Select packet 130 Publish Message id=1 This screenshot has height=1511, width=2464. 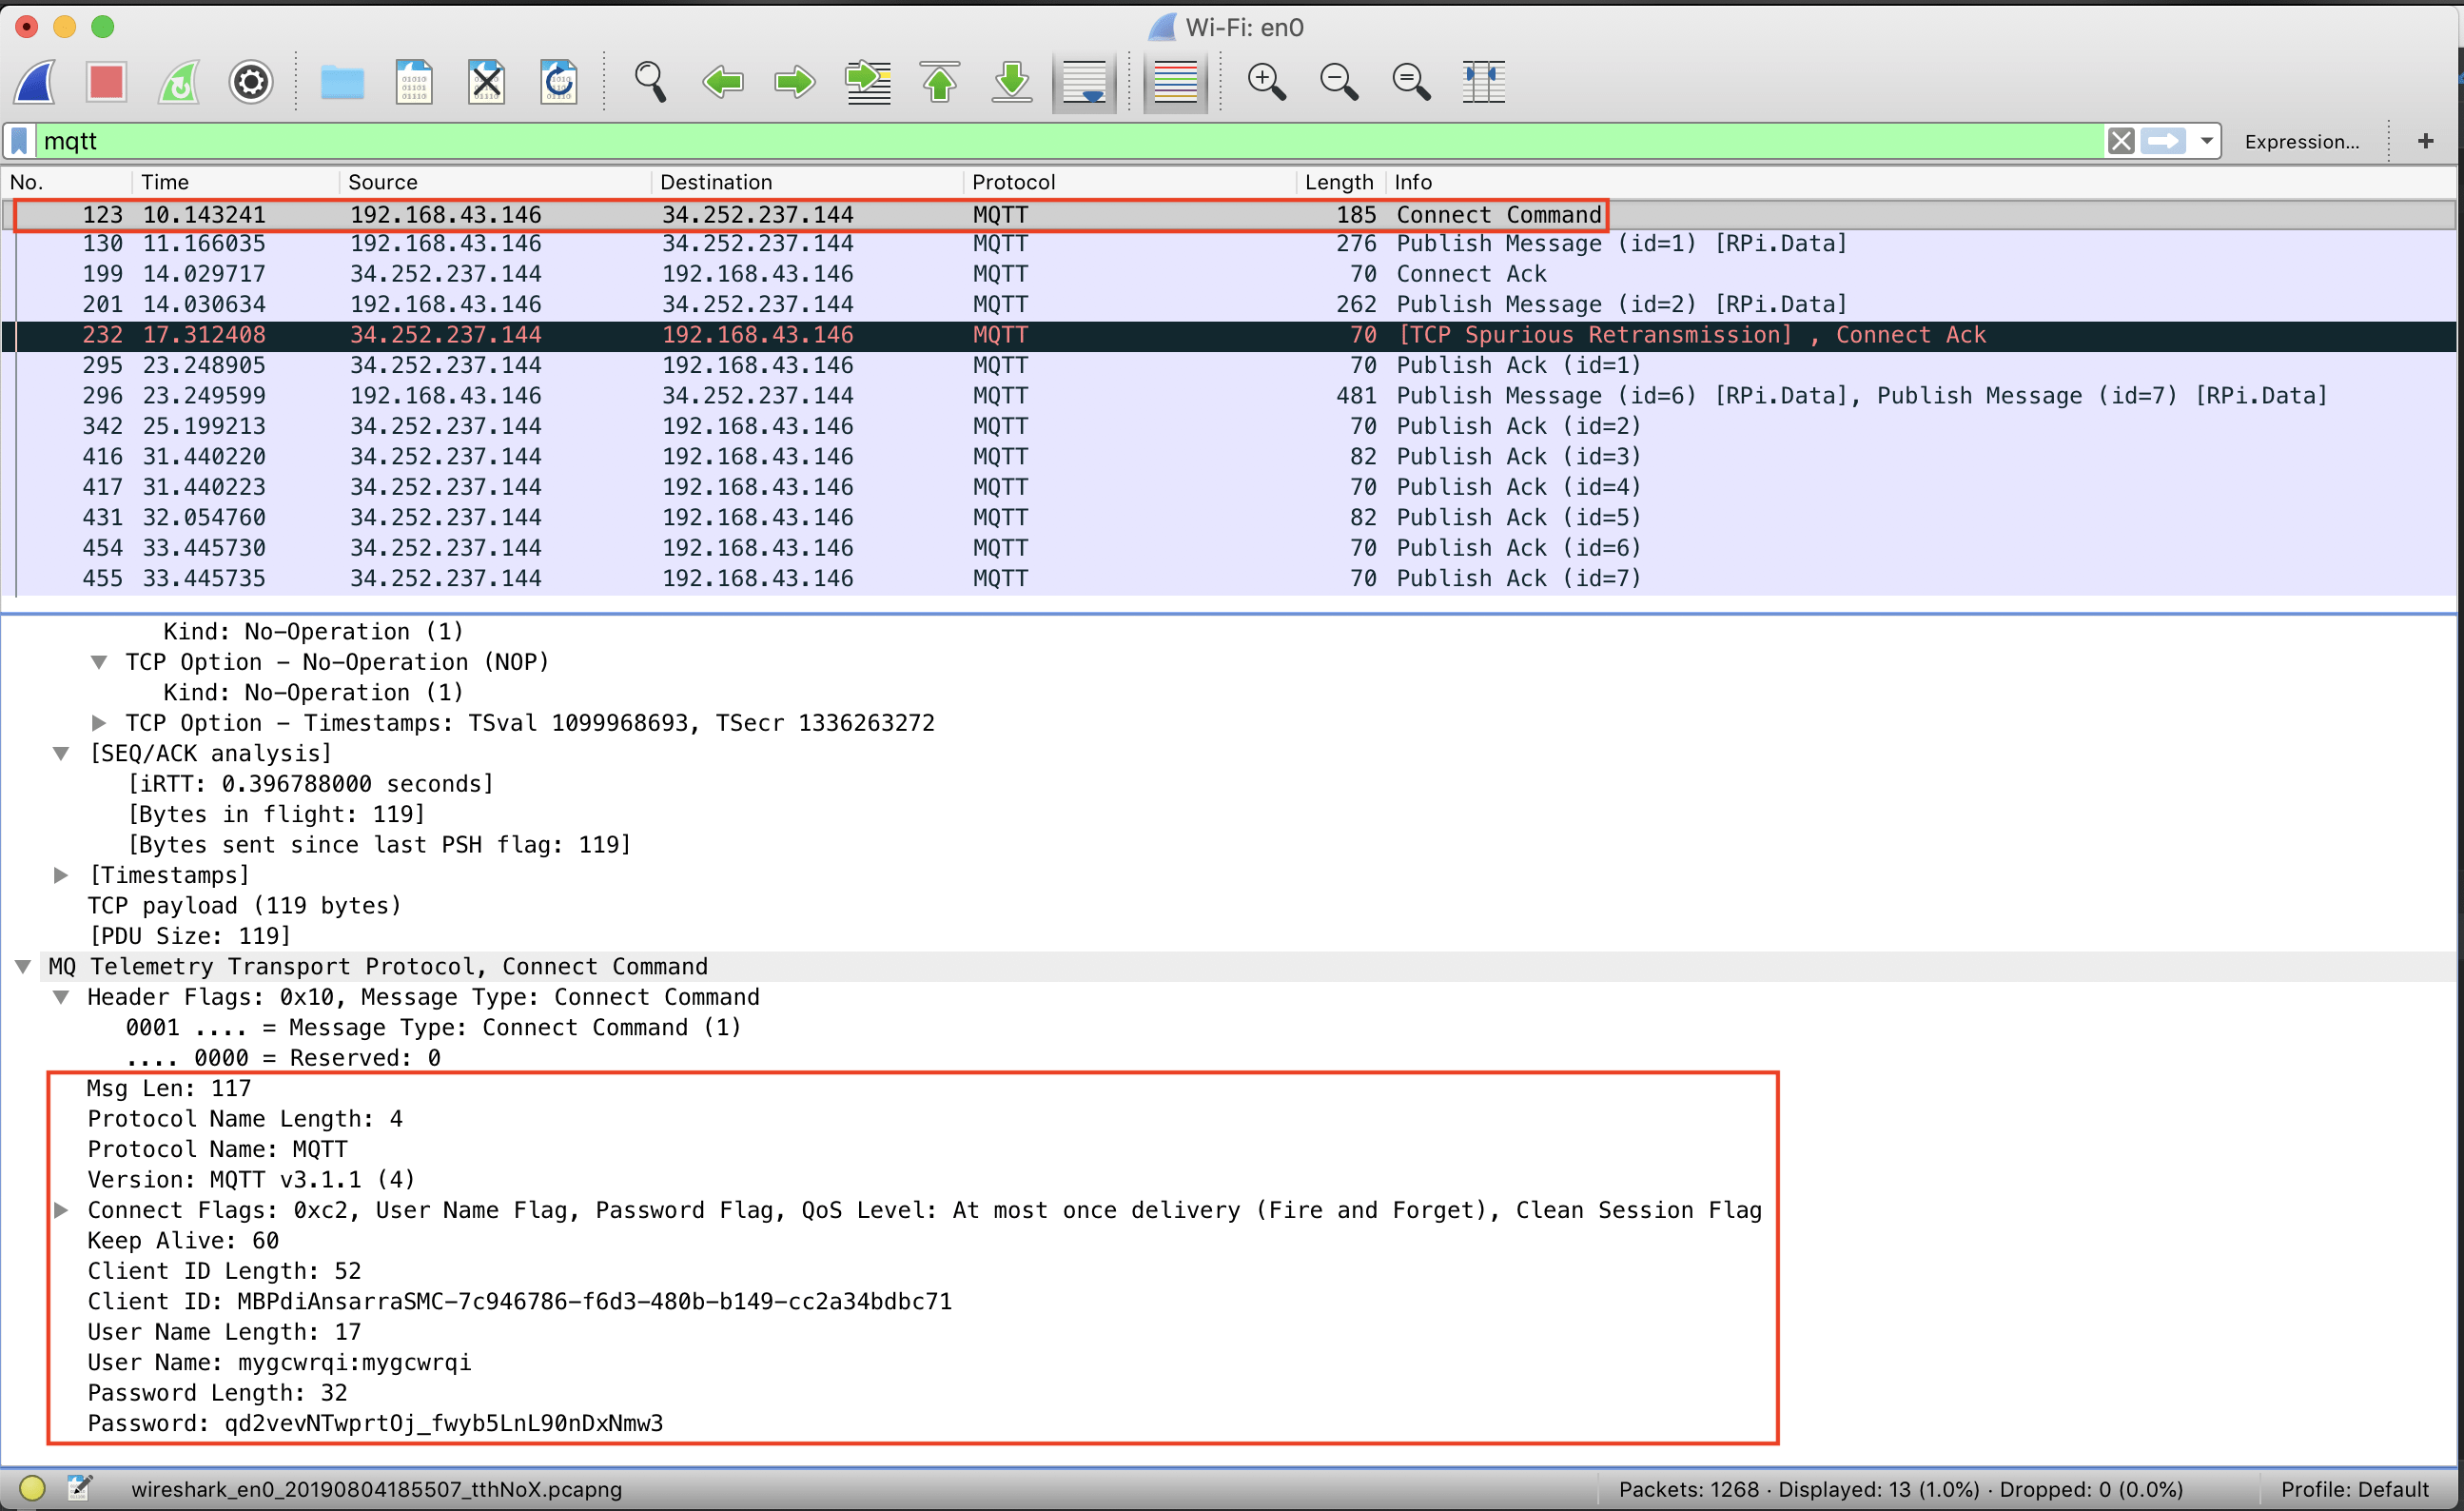tap(1228, 244)
